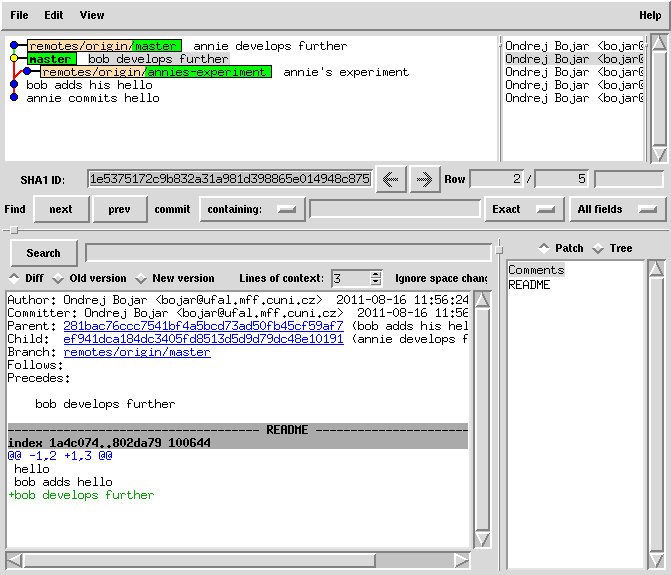The height and width of the screenshot is (575, 671).
Task: Click the horizontal scrollbar in diff pane
Action: tap(200, 560)
